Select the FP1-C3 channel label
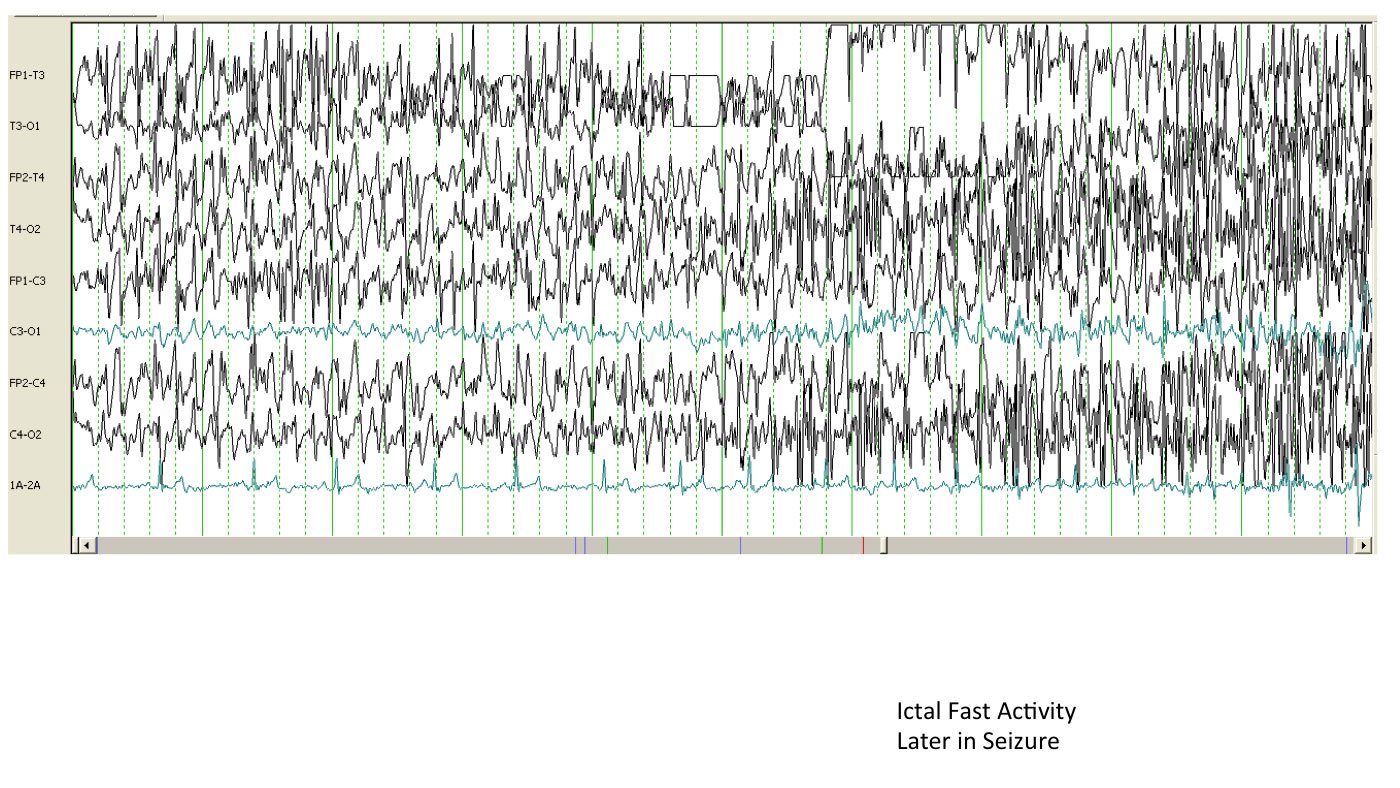This screenshot has height=788, width=1400. coord(27,280)
